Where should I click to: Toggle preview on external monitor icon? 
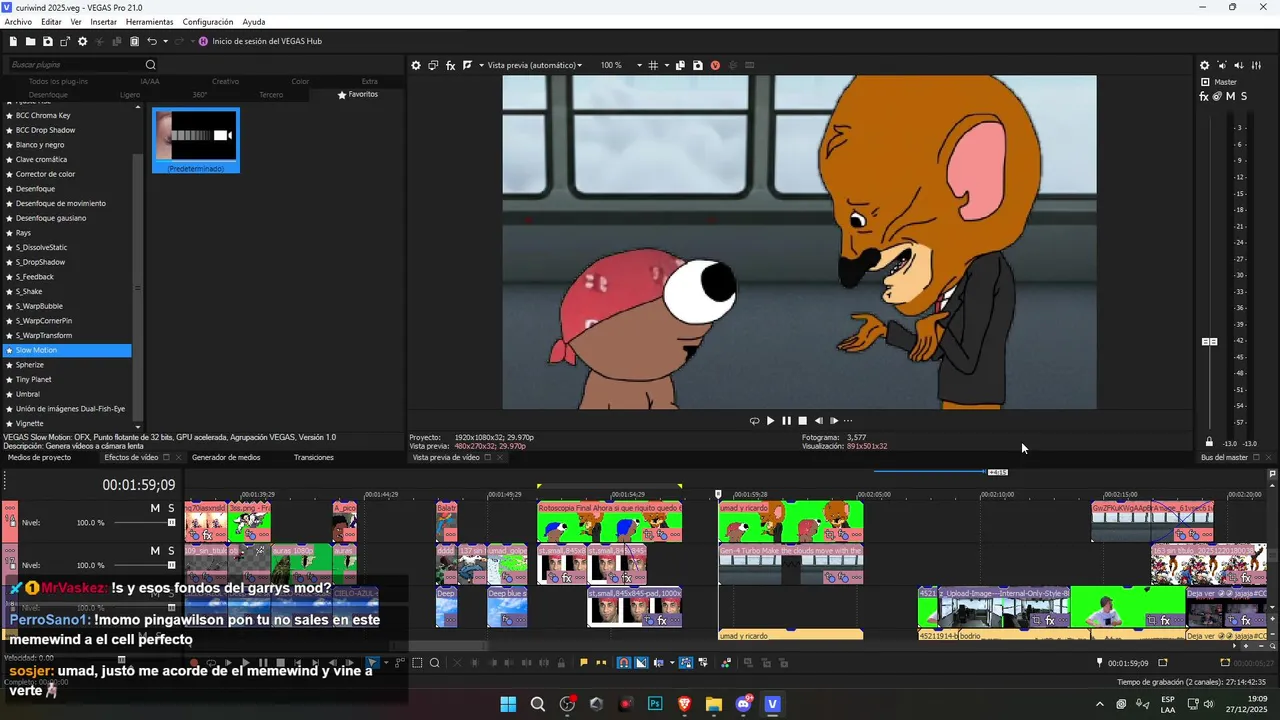[x=433, y=65]
